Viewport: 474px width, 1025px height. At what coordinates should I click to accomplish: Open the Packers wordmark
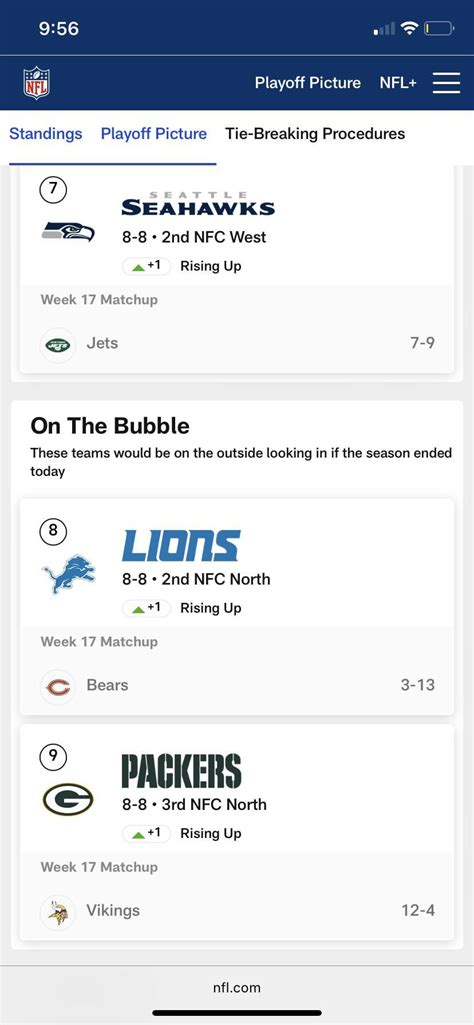coord(181,771)
